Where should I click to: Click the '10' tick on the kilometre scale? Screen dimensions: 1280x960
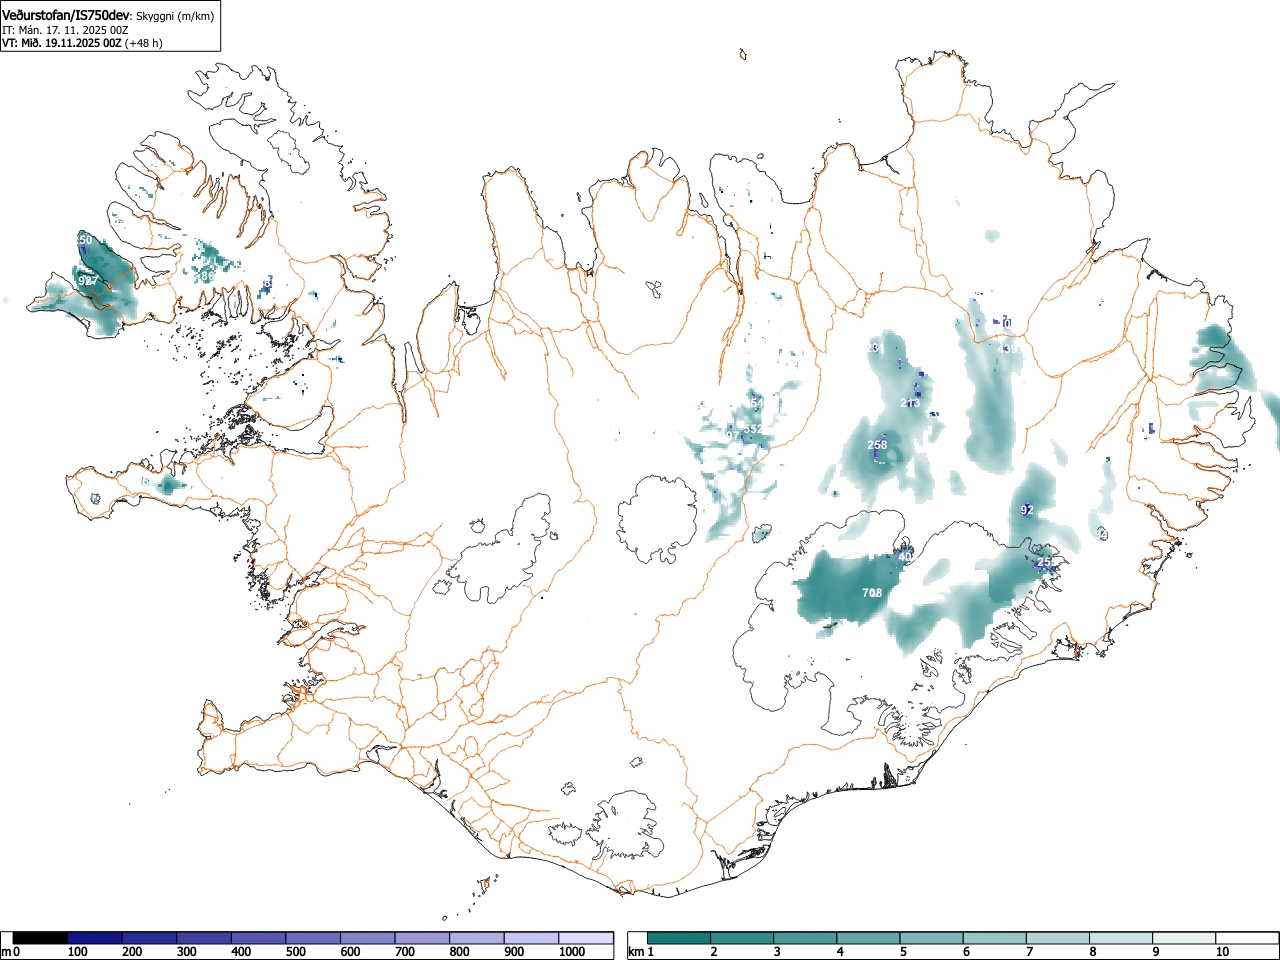pos(1222,952)
